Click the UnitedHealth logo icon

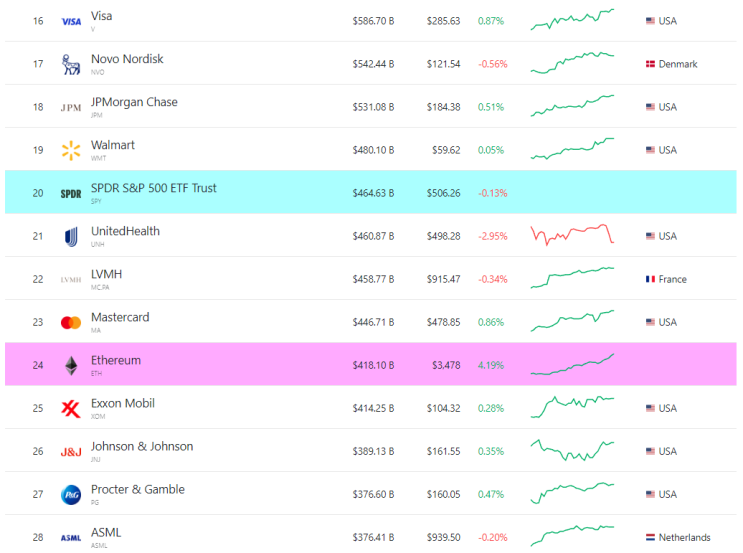click(x=71, y=236)
